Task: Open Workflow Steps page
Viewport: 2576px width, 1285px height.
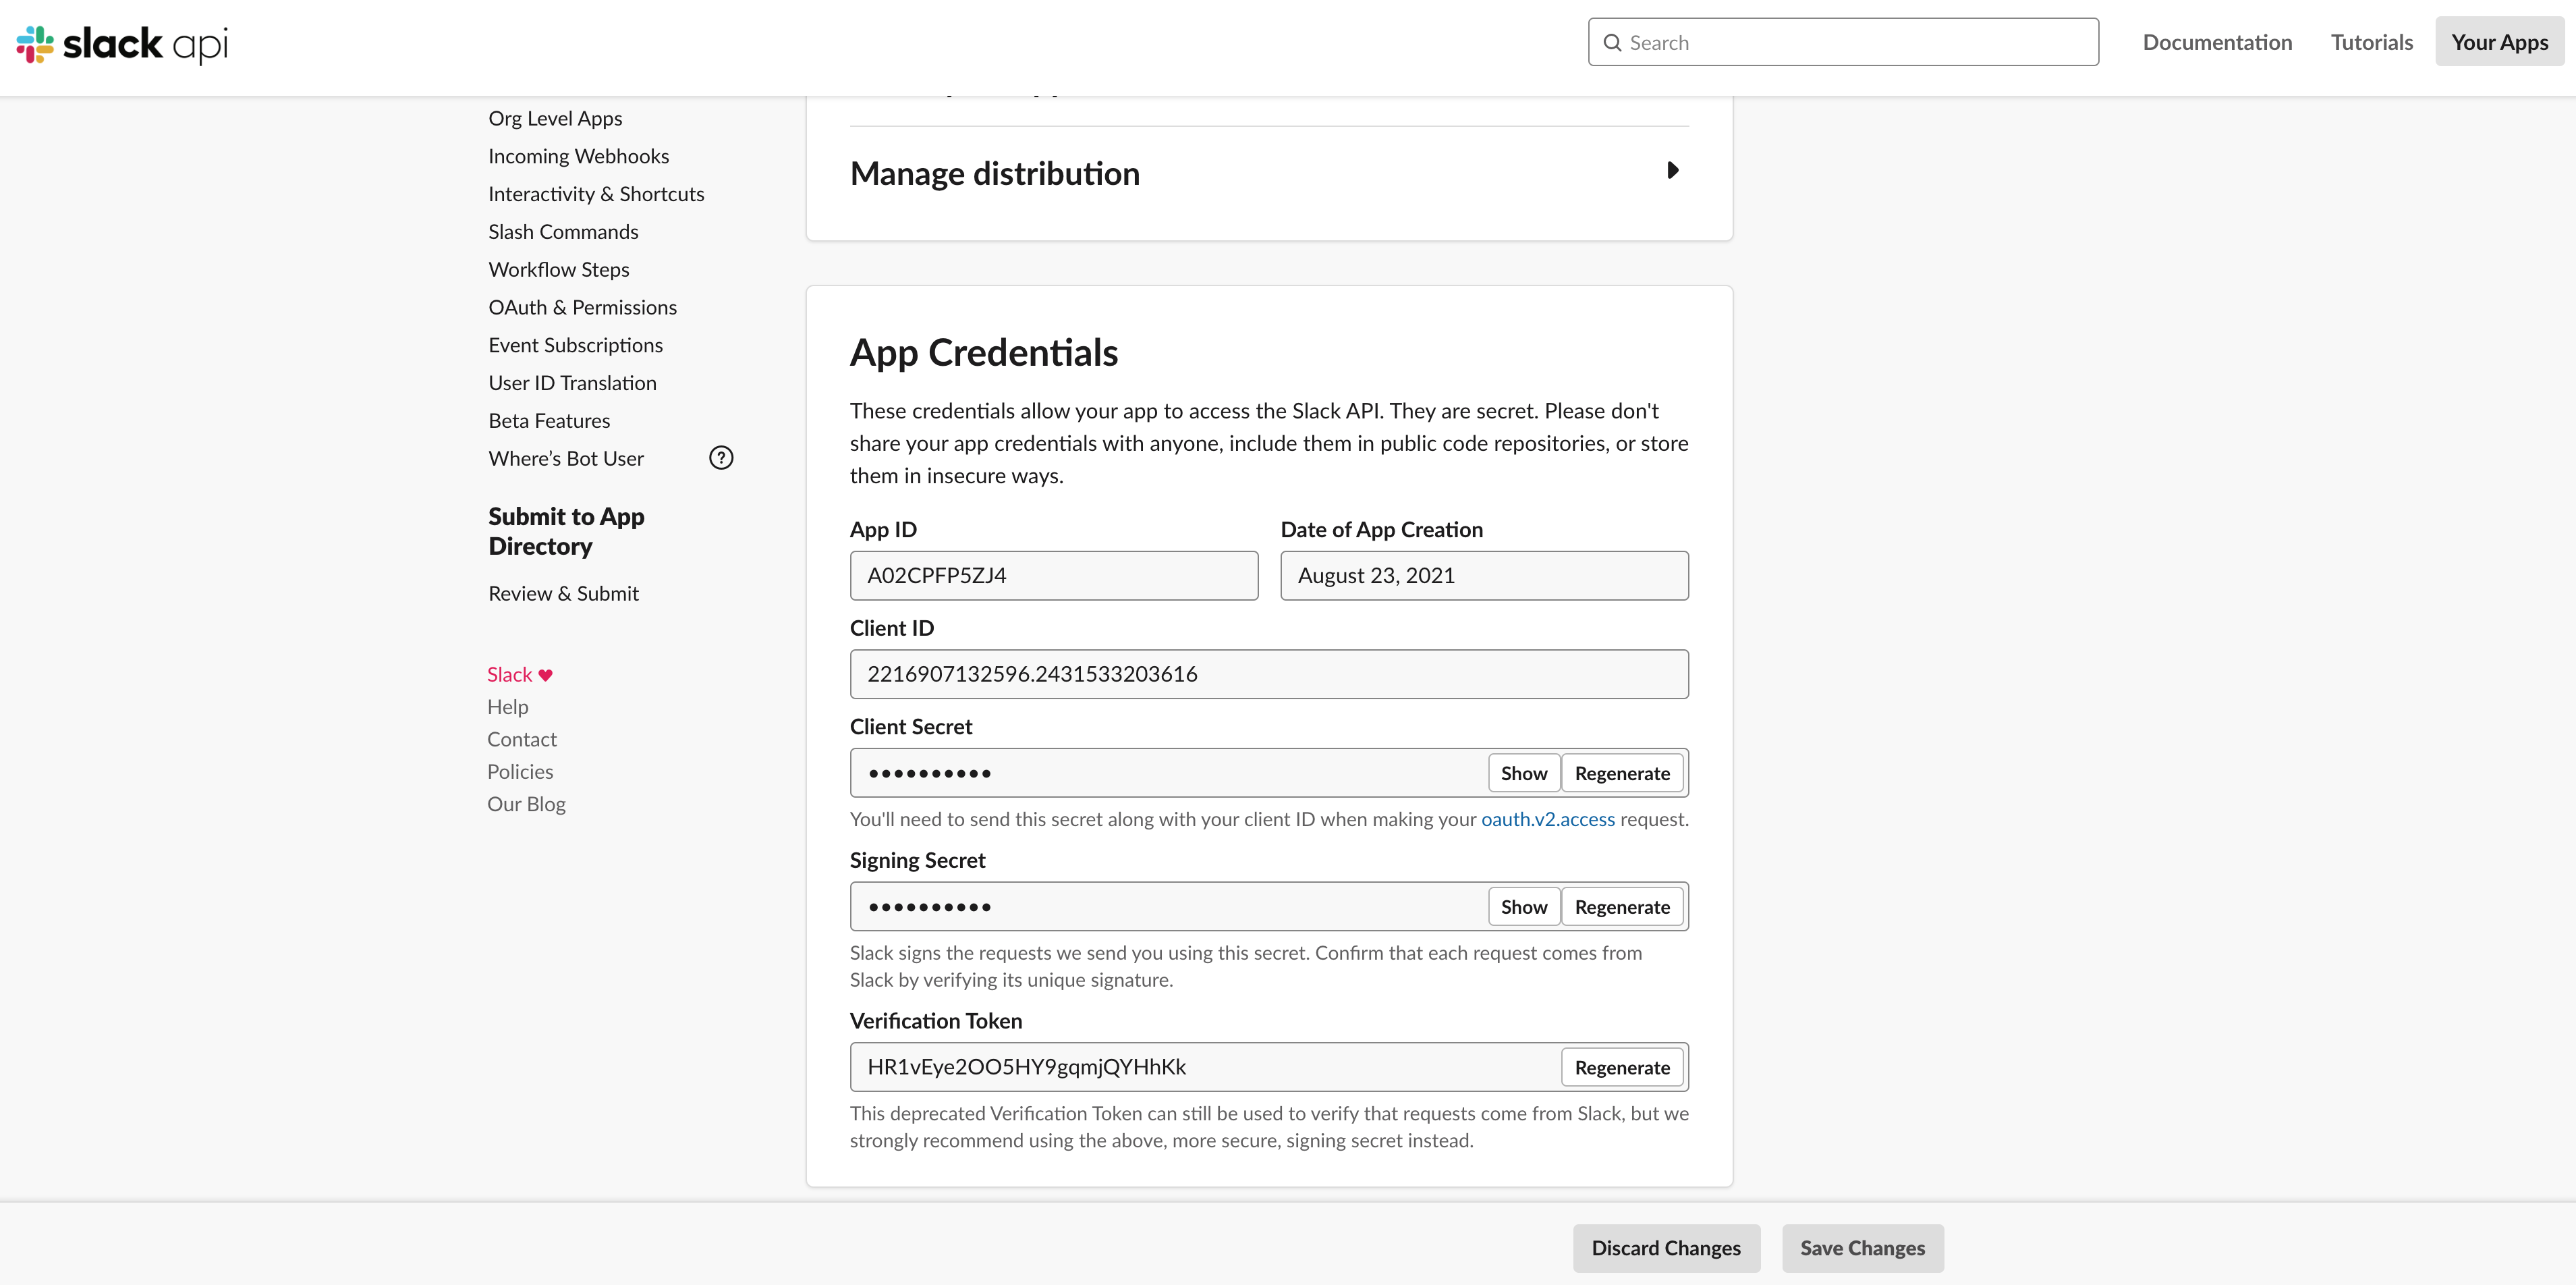Action: (558, 270)
